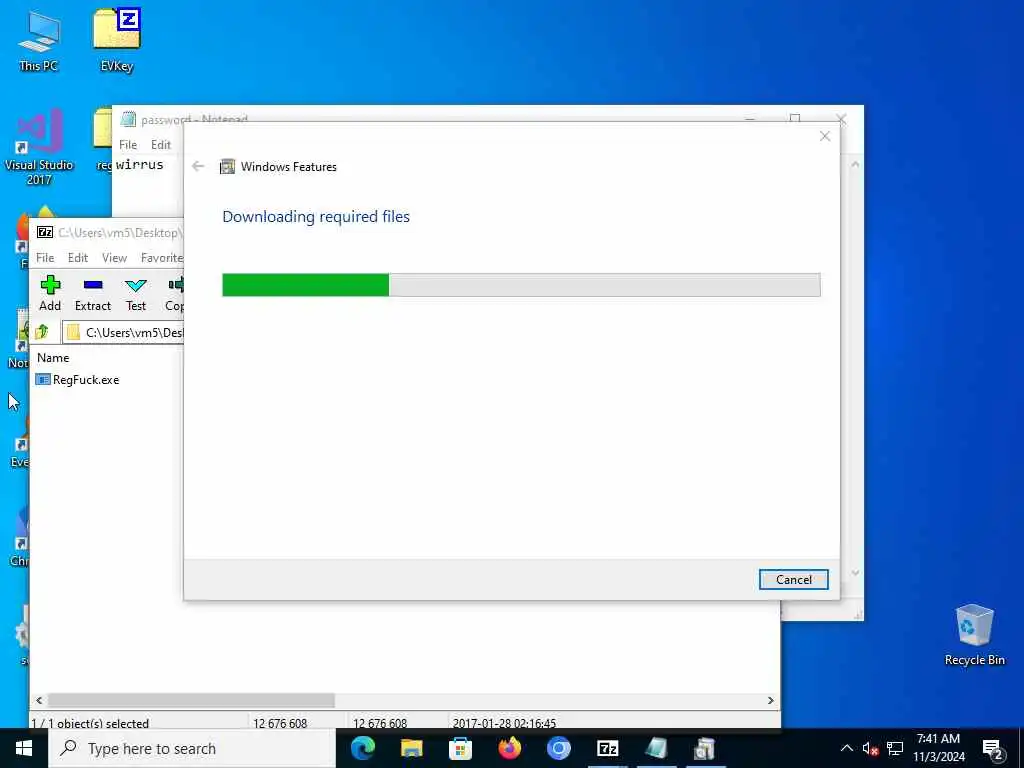Click the word wirrus in Notepad
The width and height of the screenshot is (1024, 768).
click(140, 165)
